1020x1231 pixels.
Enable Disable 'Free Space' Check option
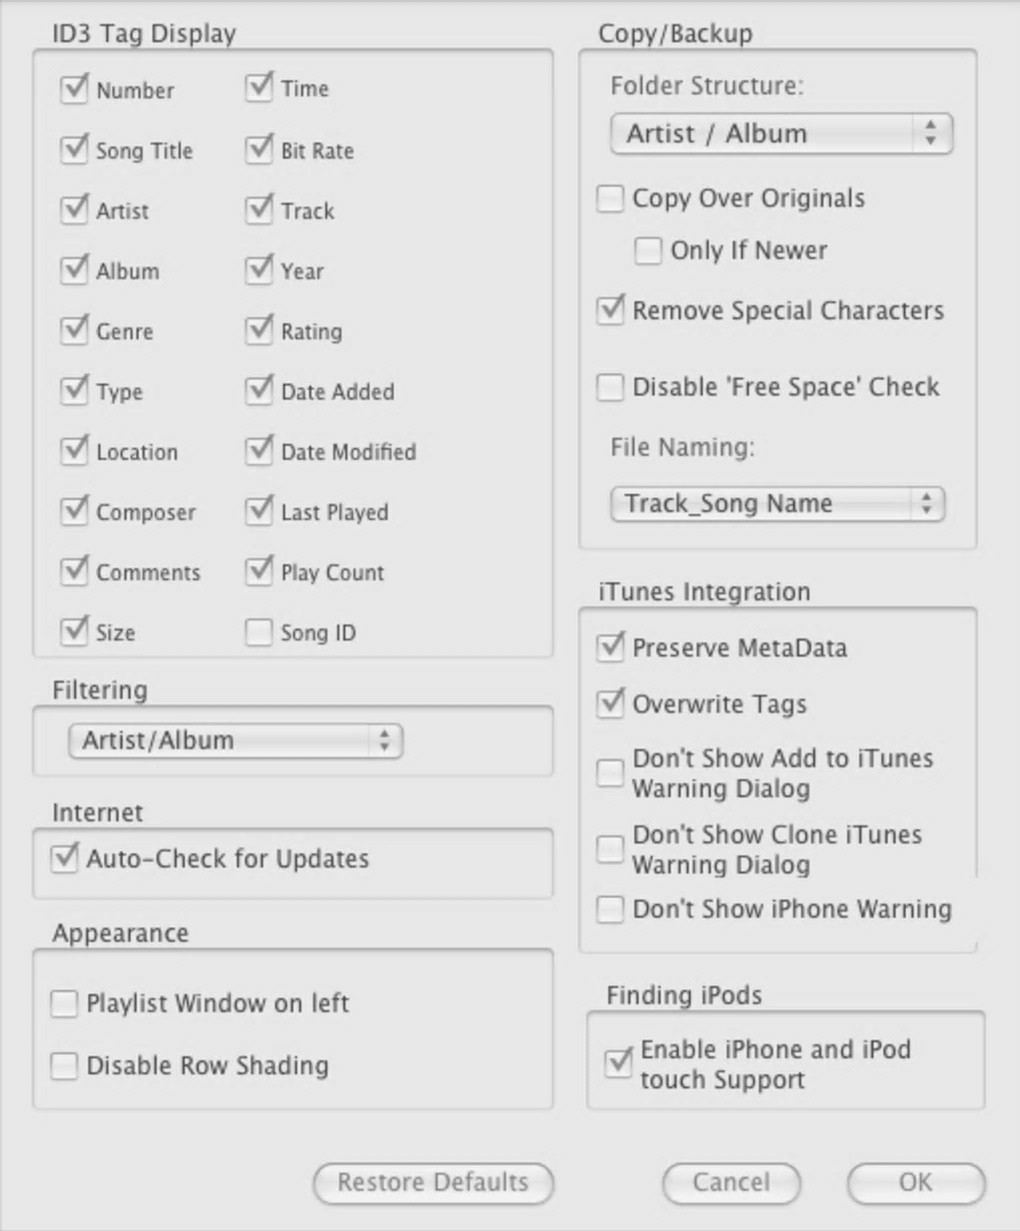coord(610,387)
